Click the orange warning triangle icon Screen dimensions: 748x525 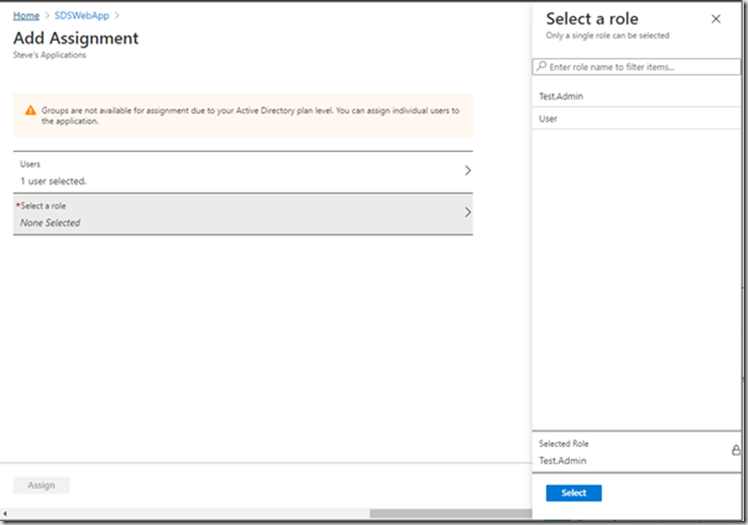pos(31,111)
